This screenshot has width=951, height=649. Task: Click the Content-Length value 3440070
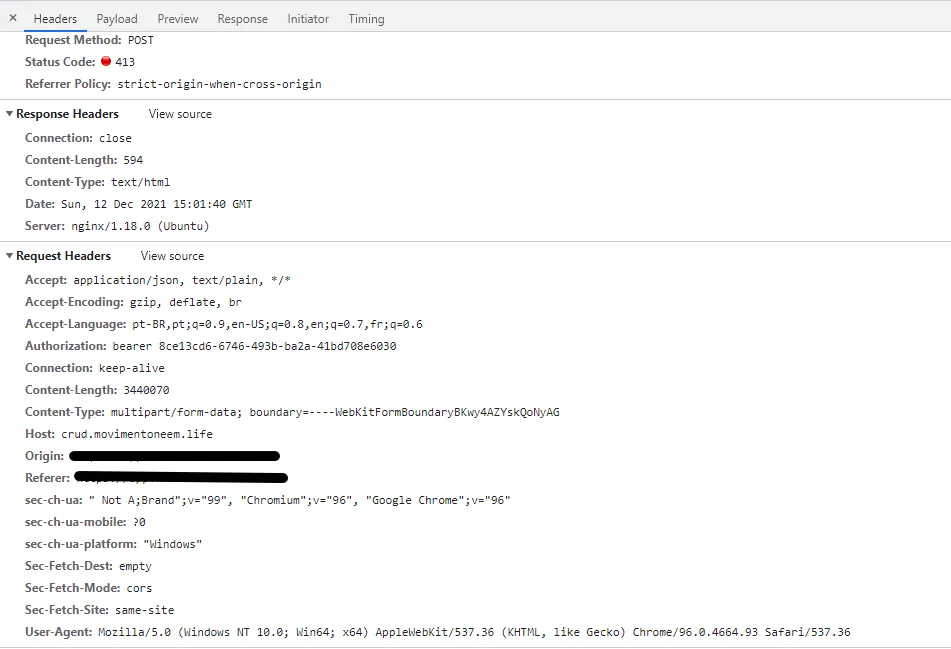[x=146, y=390]
